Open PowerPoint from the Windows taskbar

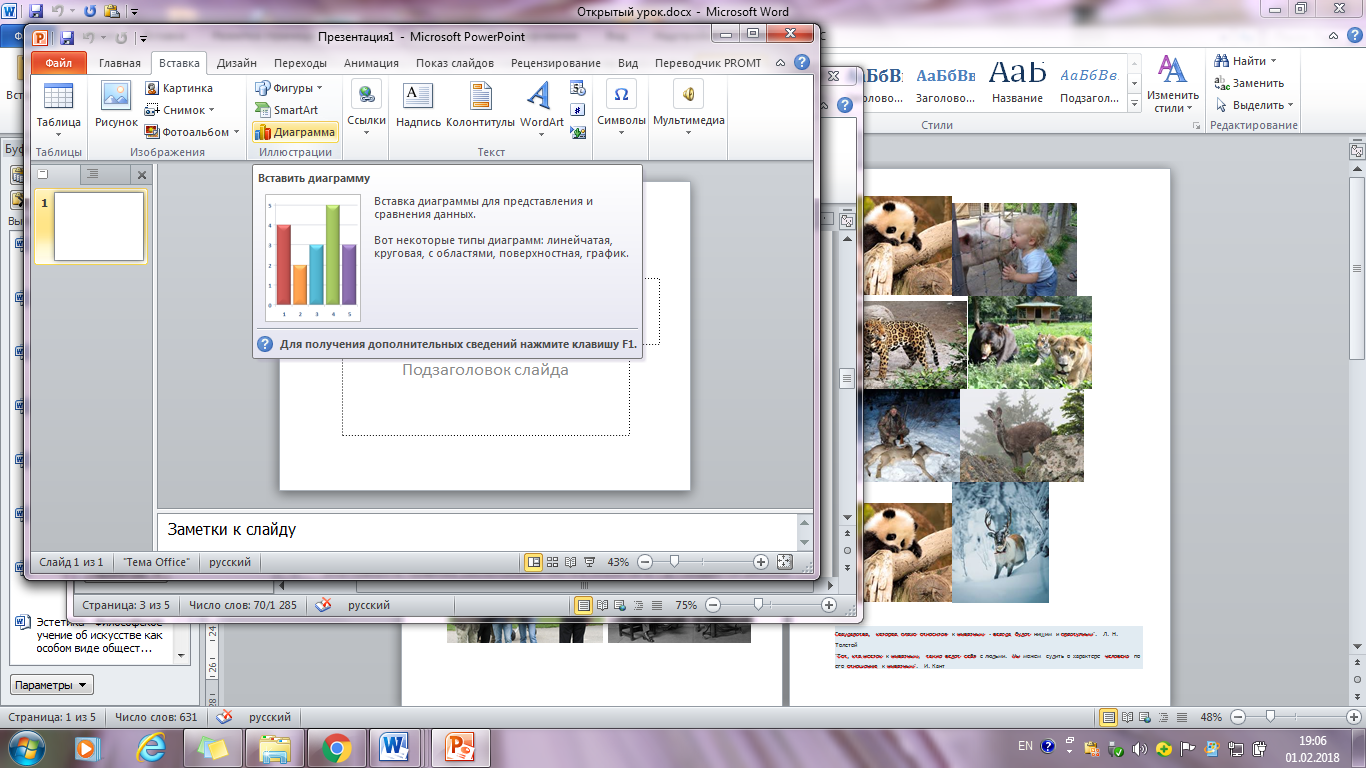coord(462,747)
